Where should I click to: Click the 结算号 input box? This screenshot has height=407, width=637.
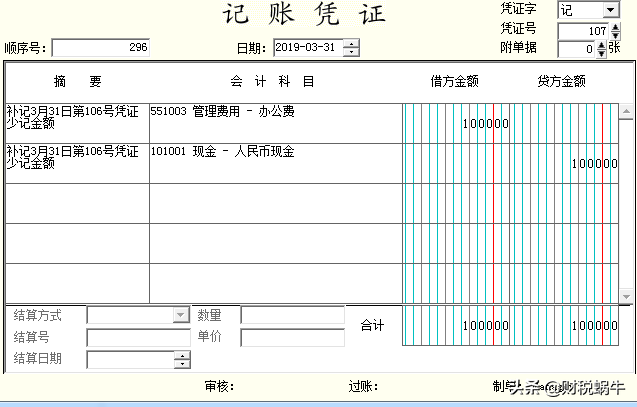point(138,337)
